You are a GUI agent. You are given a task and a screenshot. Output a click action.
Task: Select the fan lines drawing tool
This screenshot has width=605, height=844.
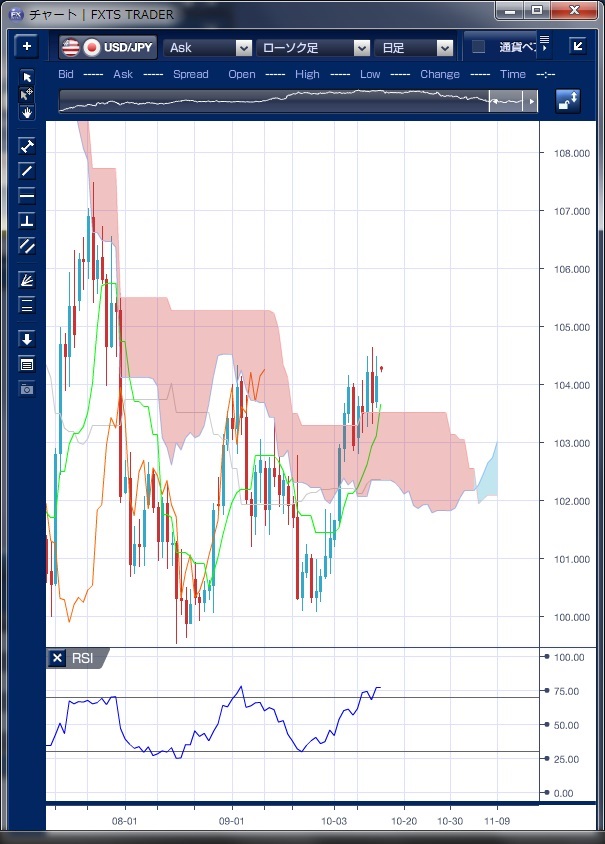point(27,280)
